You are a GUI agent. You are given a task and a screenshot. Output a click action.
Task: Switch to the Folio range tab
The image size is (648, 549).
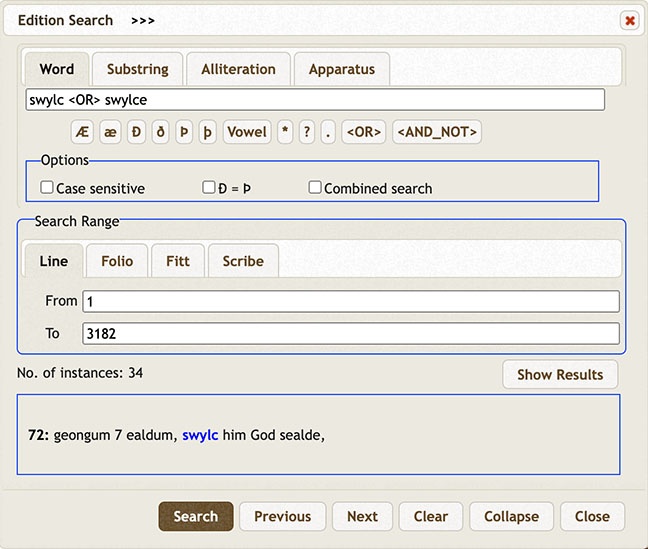pyautogui.click(x=117, y=261)
